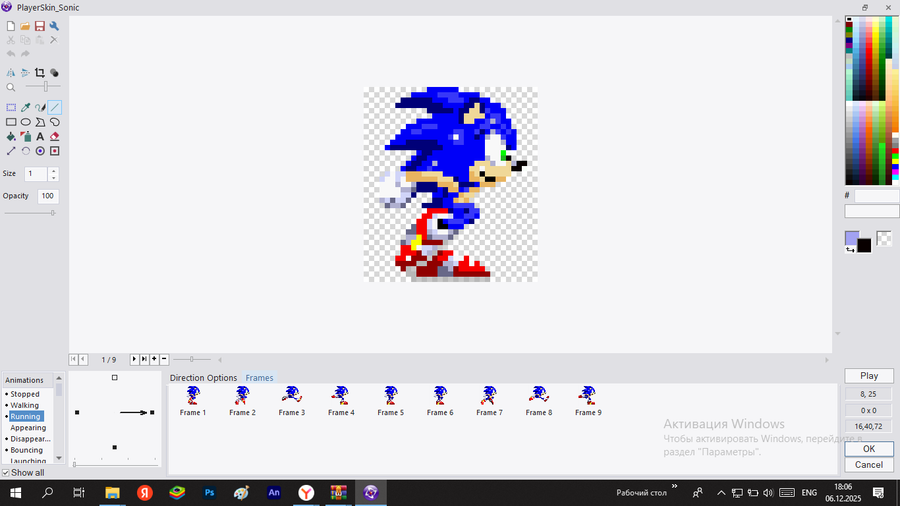Select the Bouncing animation
The width and height of the screenshot is (900, 506).
[26, 450]
